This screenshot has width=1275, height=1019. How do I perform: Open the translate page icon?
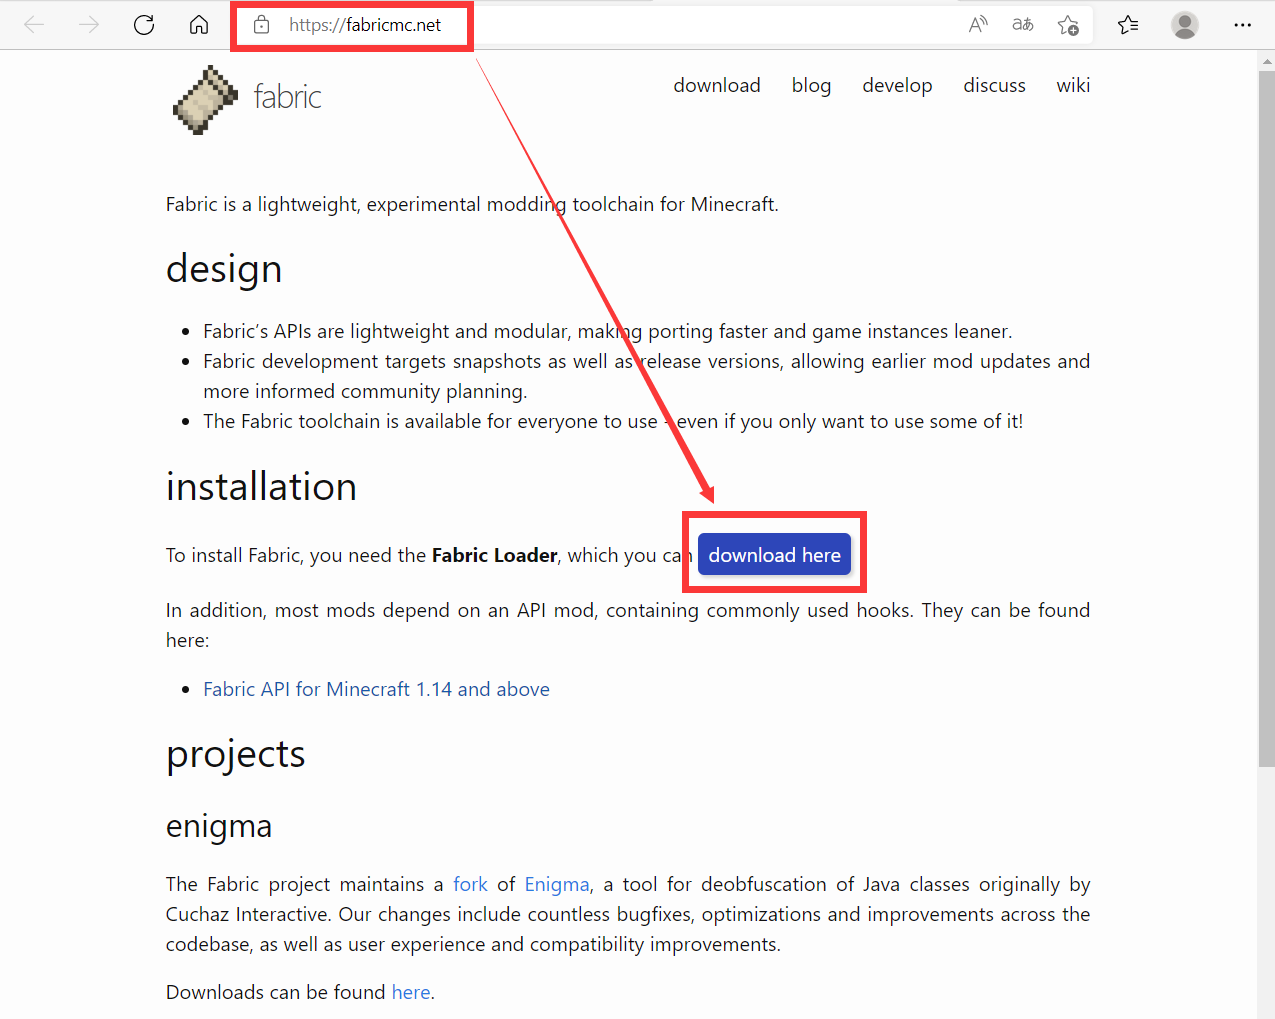tap(1022, 25)
